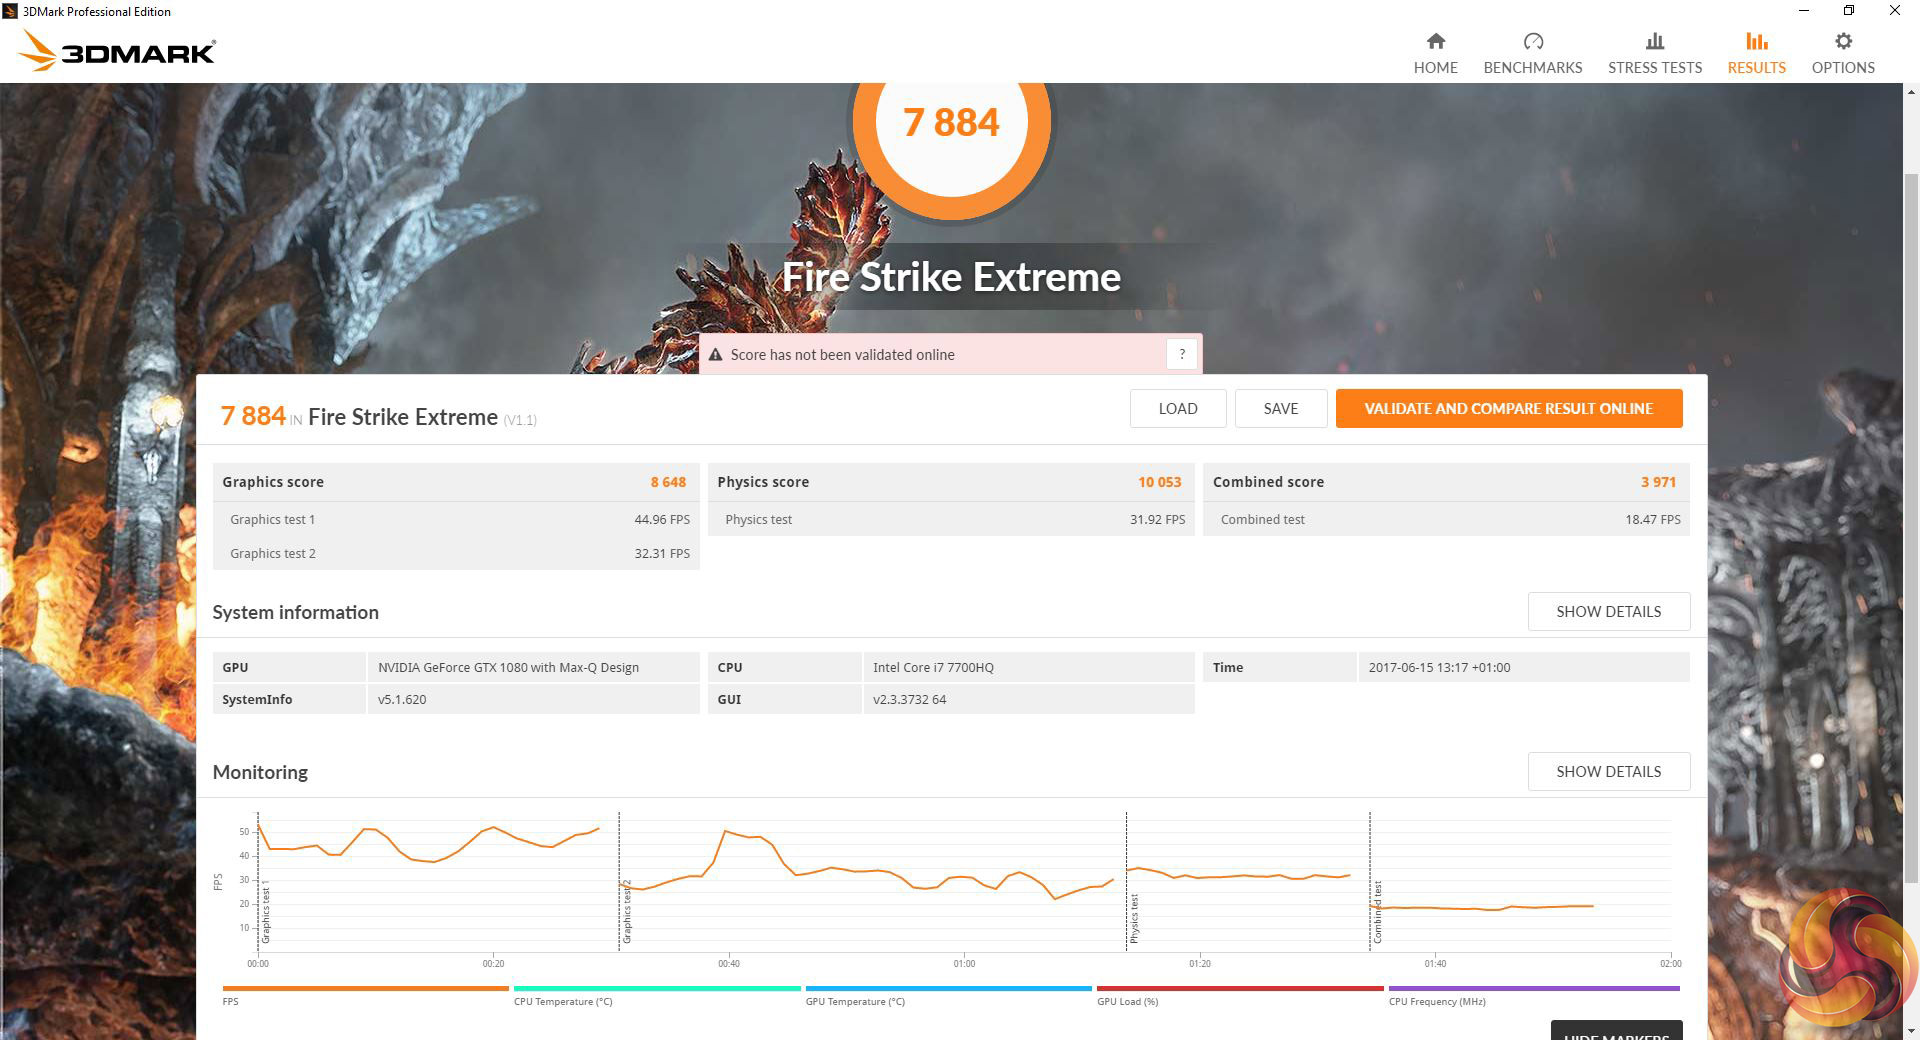The image size is (1920, 1040).
Task: Expand System information with Show Details
Action: click(1608, 612)
